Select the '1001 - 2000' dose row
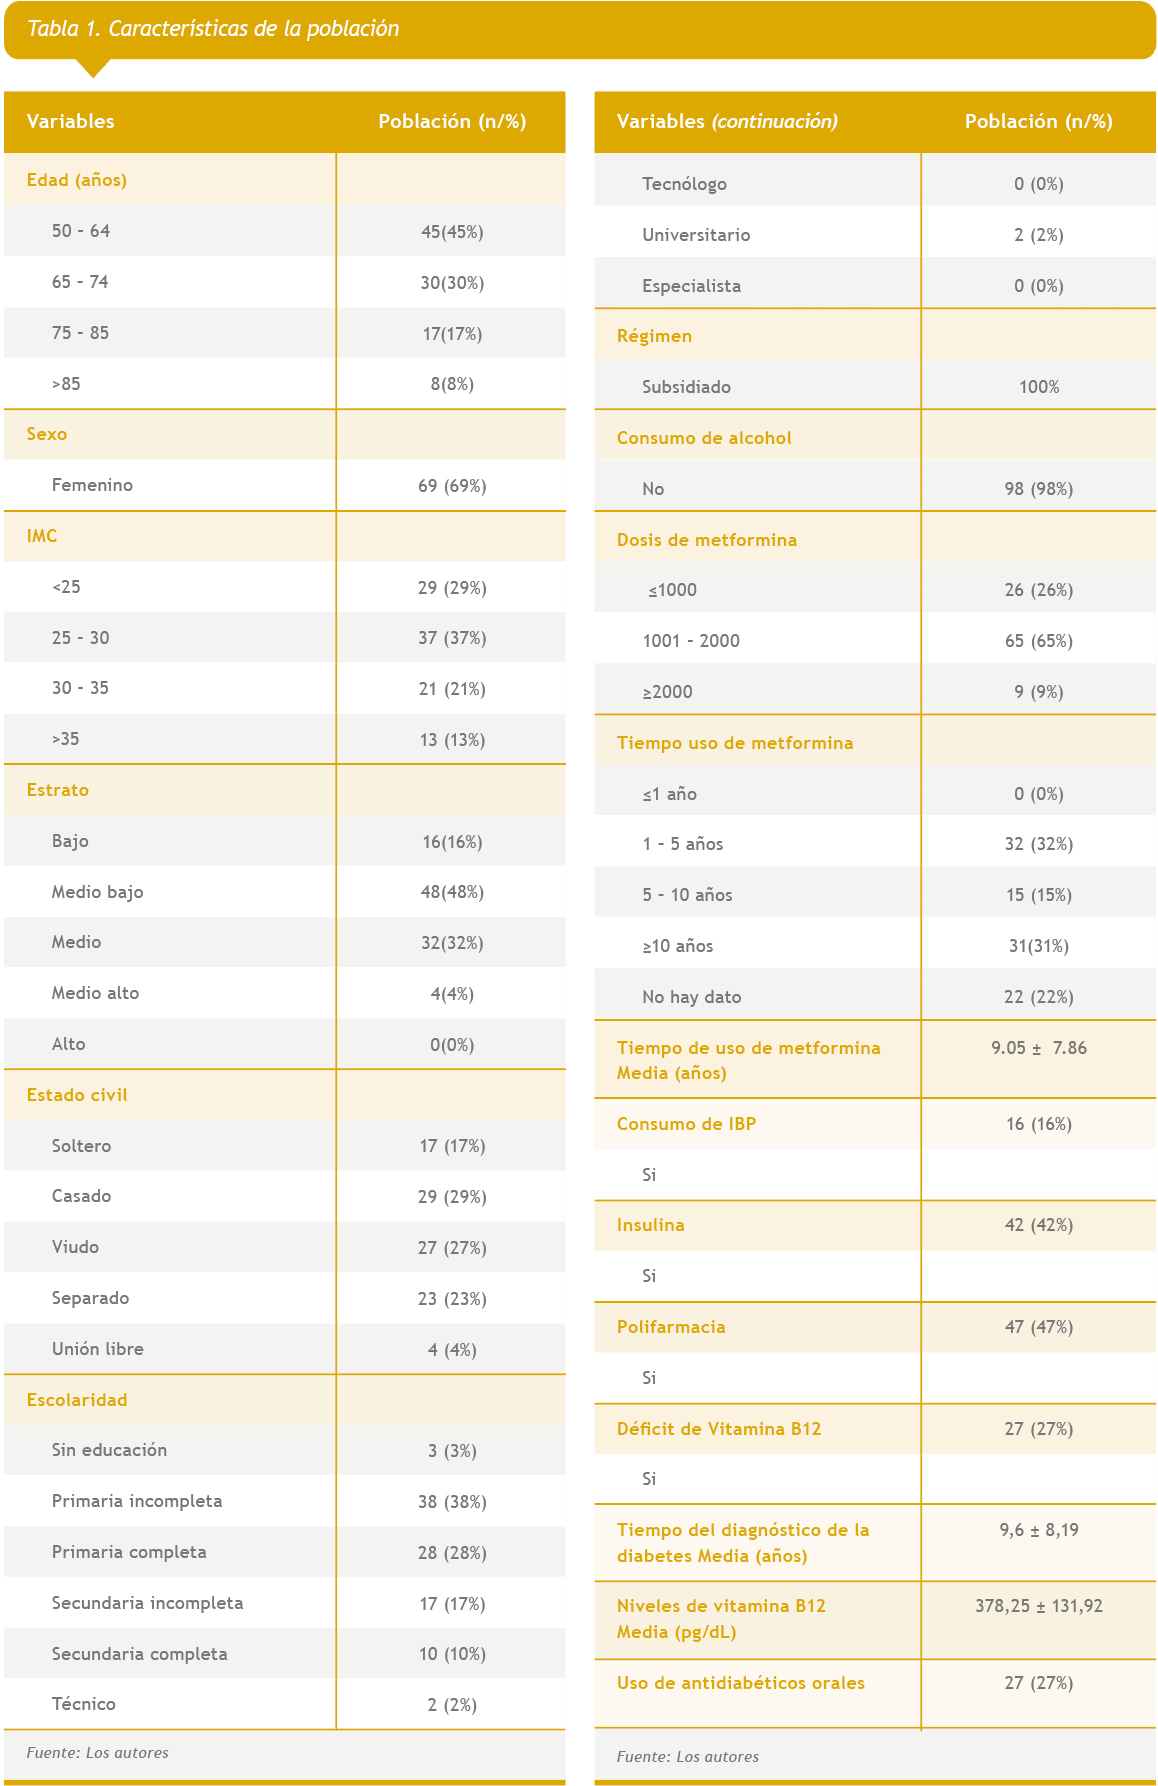 click(691, 642)
